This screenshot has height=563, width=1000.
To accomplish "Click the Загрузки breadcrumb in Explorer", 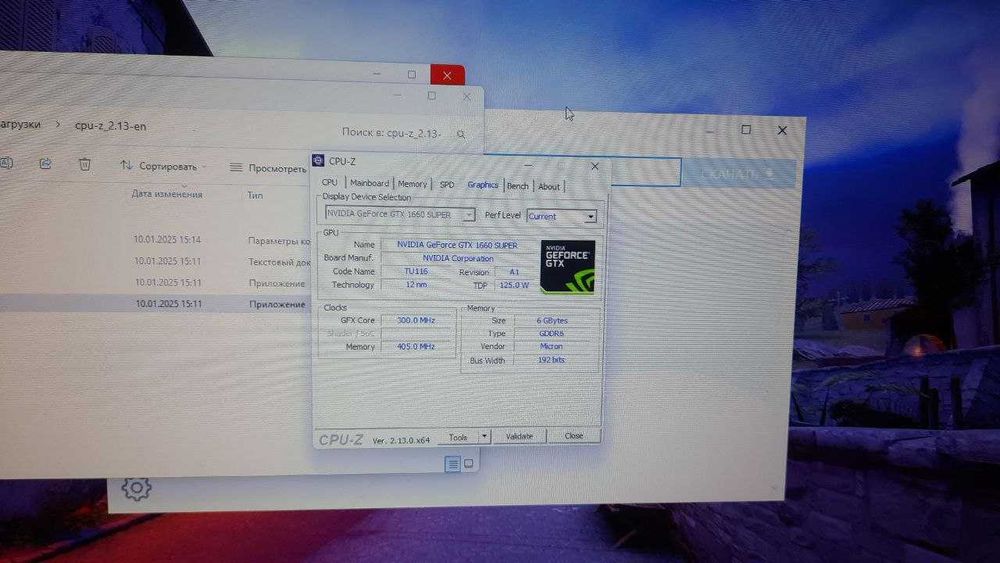I will click(x=20, y=124).
